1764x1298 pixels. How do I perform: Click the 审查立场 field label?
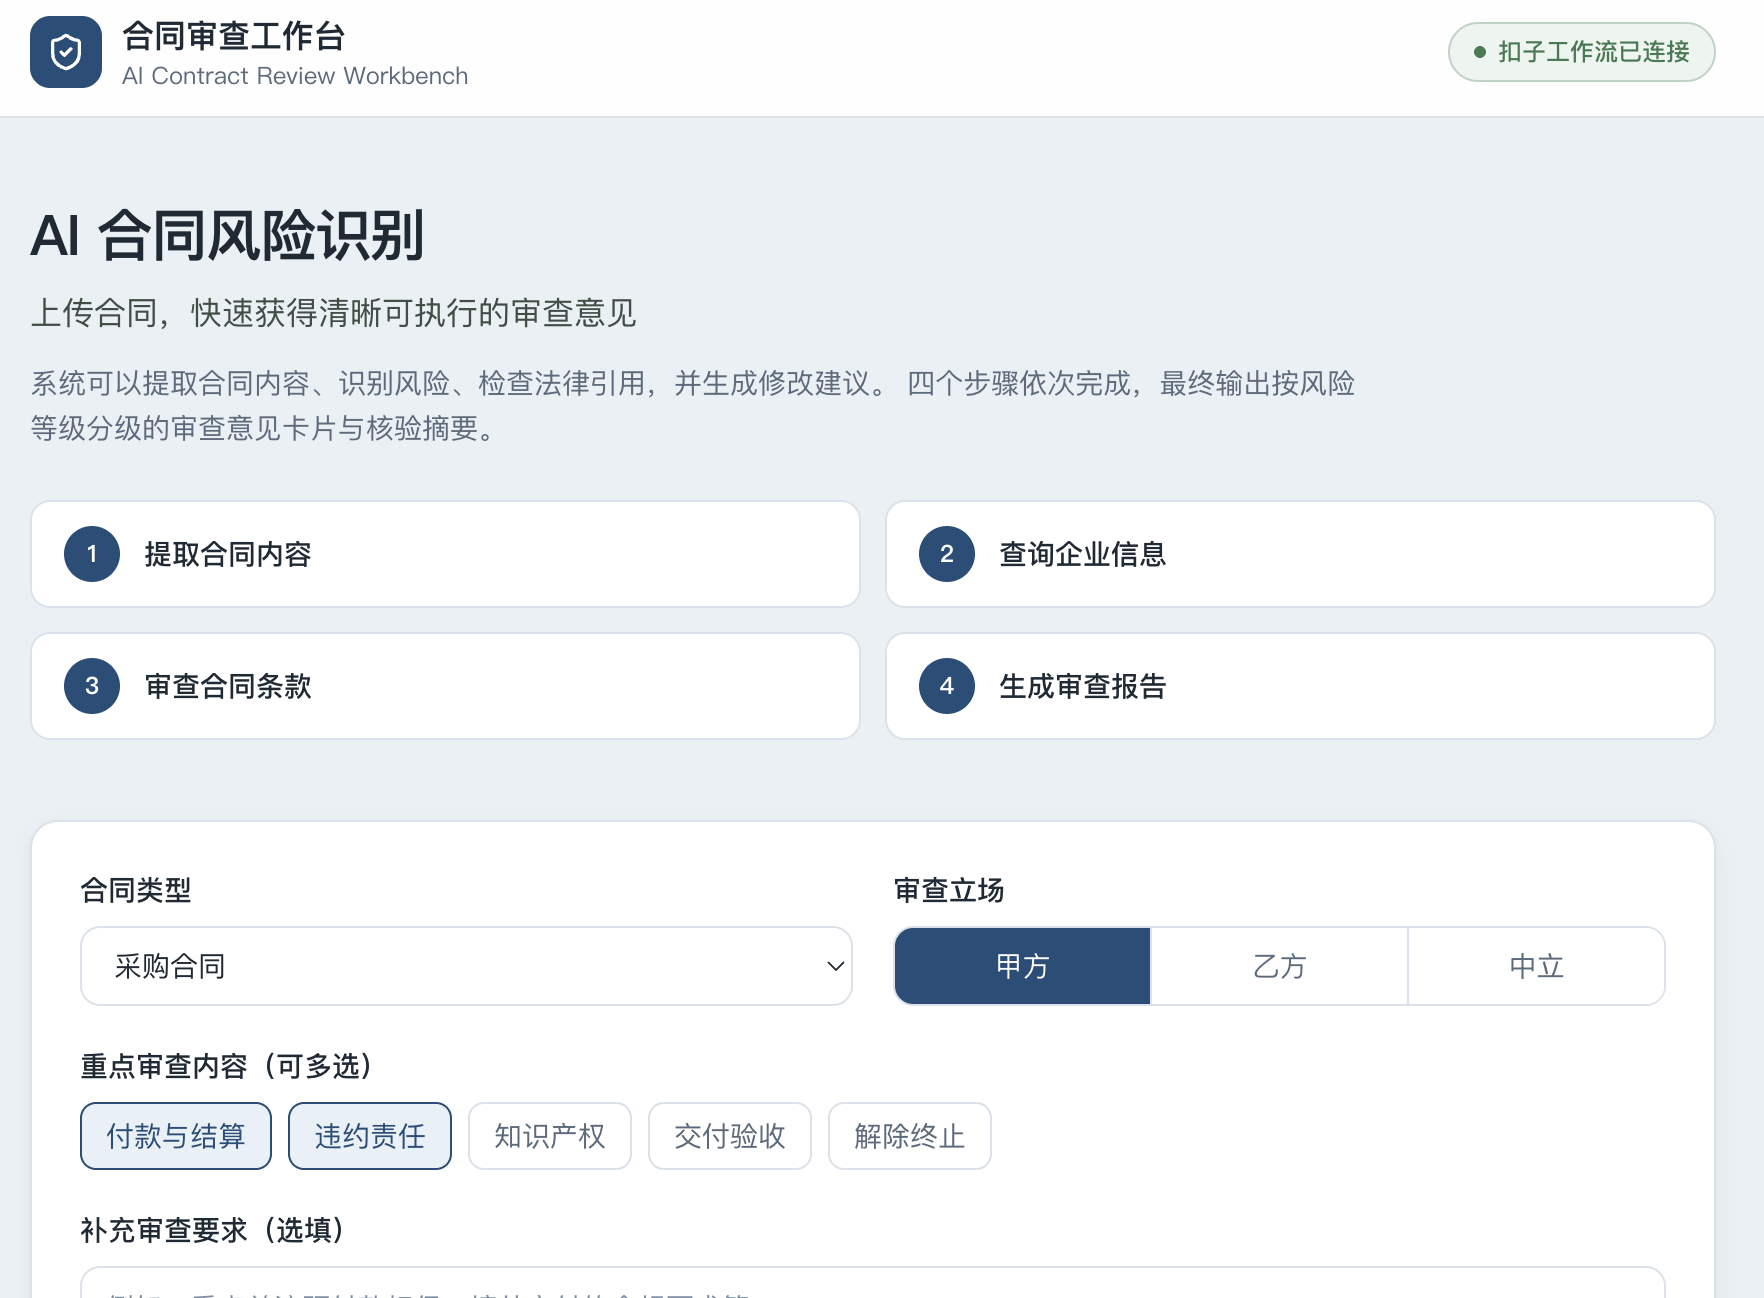click(949, 890)
